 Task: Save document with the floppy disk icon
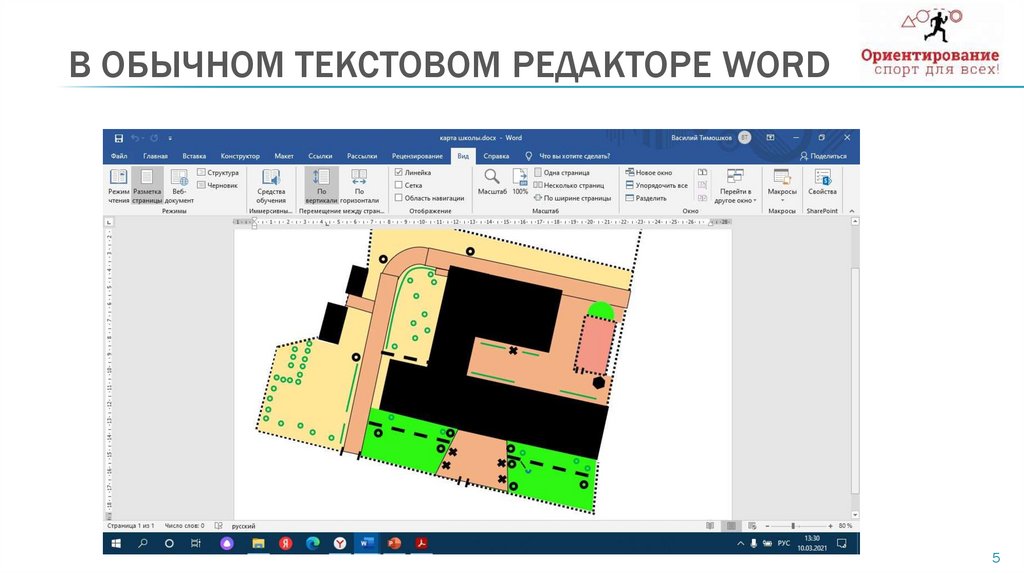tap(119, 138)
